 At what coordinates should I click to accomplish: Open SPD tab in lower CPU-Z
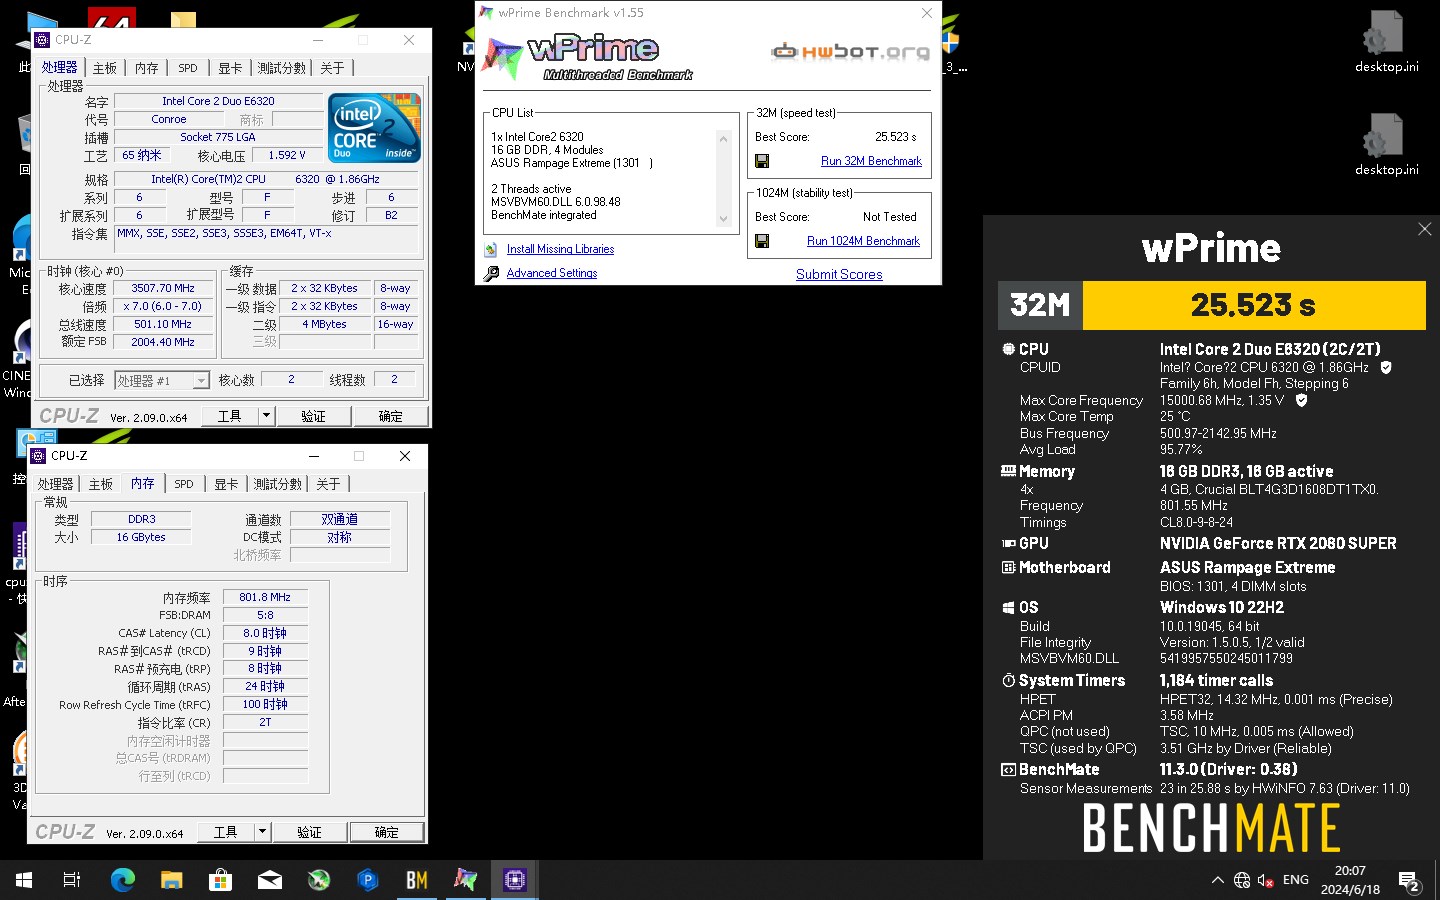pos(184,484)
